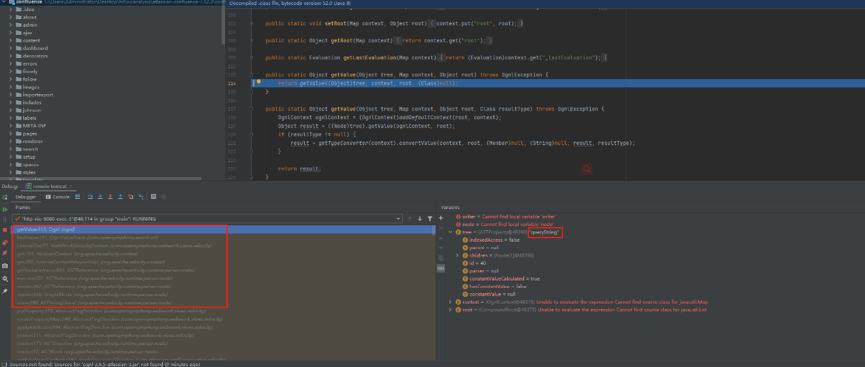The height and width of the screenshot is (367, 865).
Task: Click the Step Over icon
Action: click(90, 196)
